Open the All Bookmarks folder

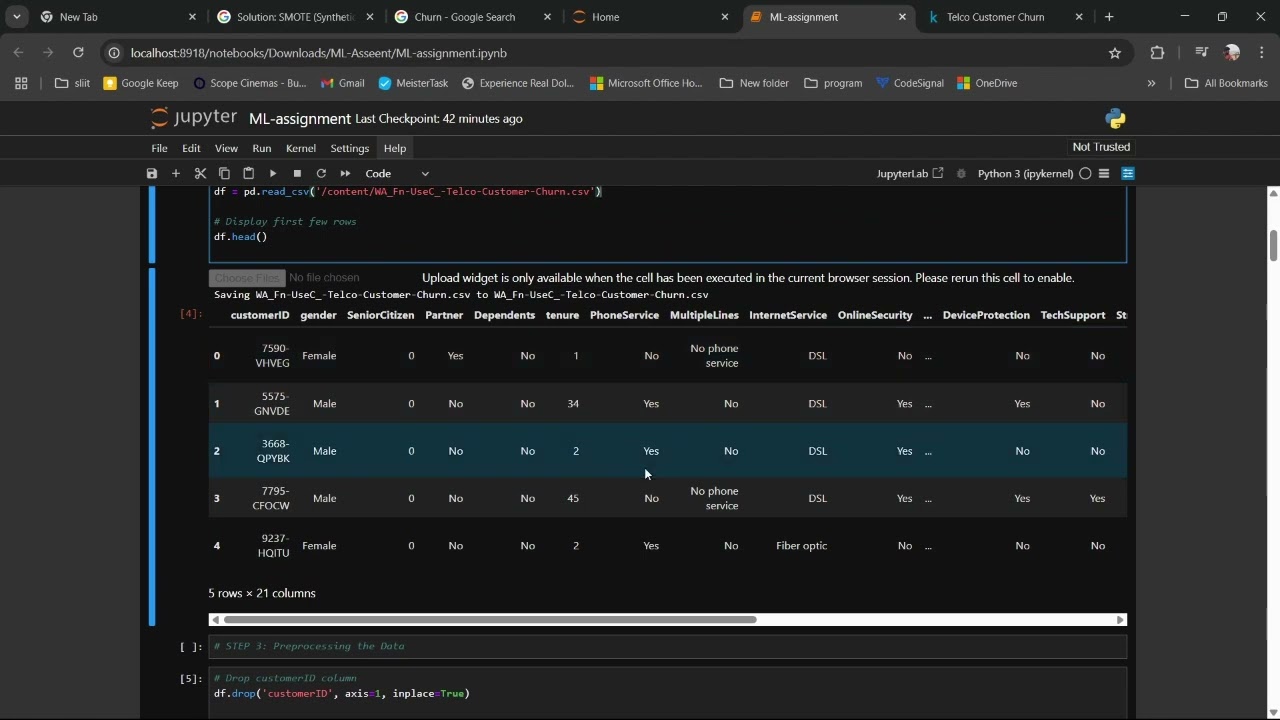coord(1226,83)
